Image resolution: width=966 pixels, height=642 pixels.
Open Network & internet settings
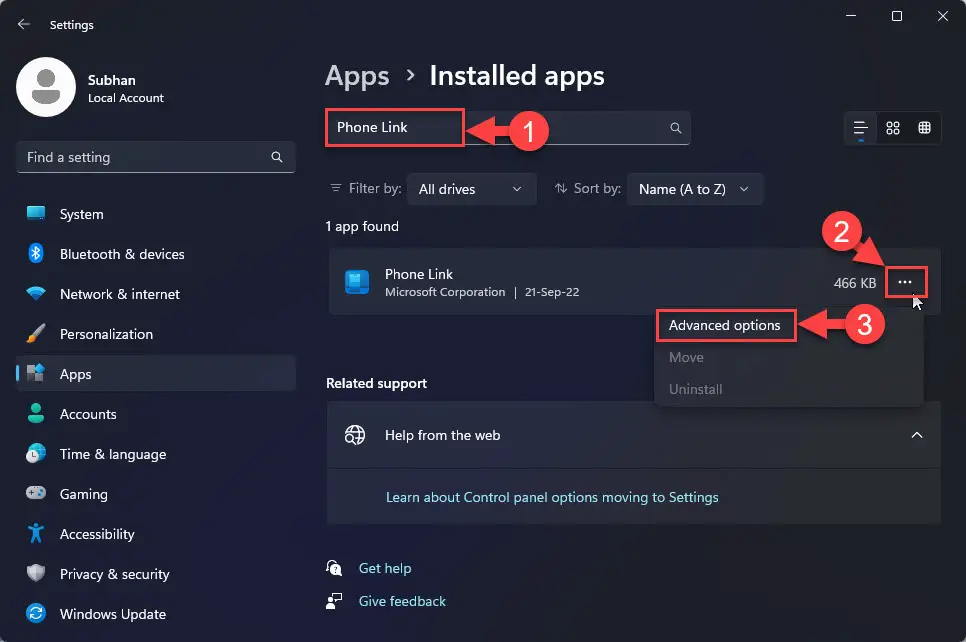(156, 294)
